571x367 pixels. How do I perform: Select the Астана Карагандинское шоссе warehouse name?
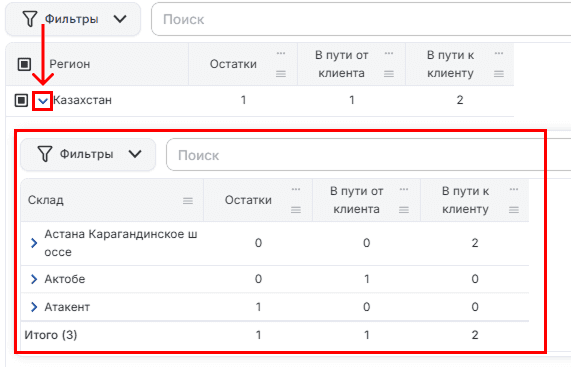[121, 243]
